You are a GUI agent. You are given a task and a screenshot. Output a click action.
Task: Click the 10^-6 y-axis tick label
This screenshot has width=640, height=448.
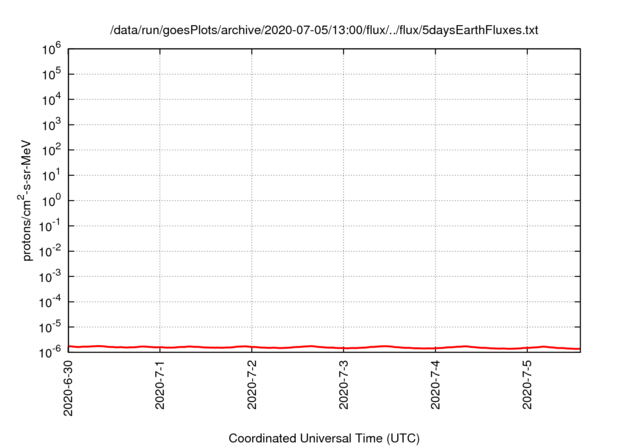point(50,351)
